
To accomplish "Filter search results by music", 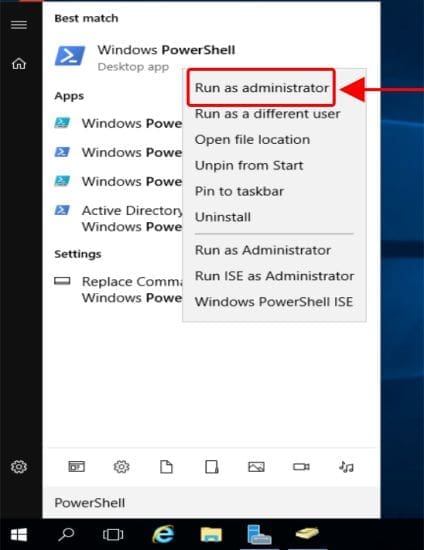I will pos(346,467).
